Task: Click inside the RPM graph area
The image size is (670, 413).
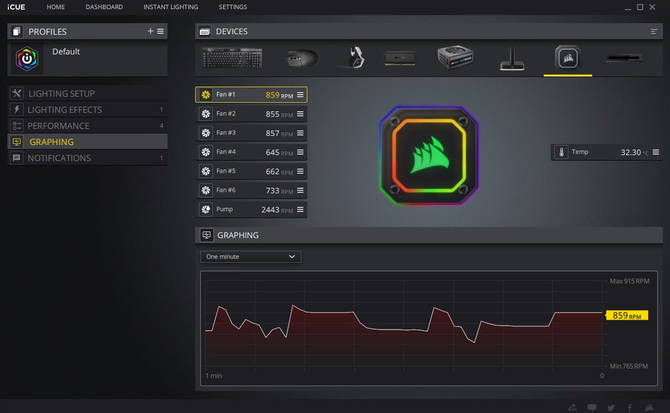Action: [x=404, y=324]
